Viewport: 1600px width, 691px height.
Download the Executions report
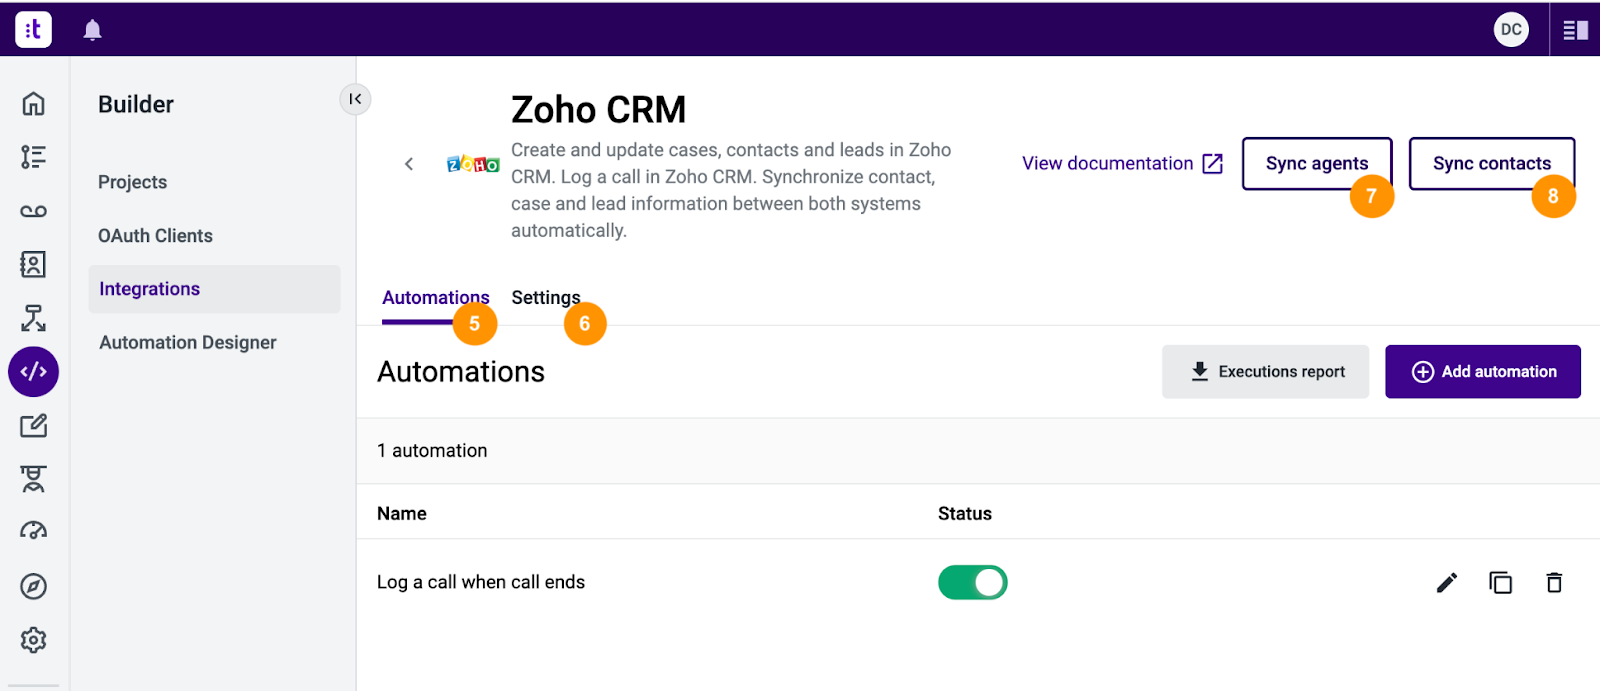coord(1265,372)
